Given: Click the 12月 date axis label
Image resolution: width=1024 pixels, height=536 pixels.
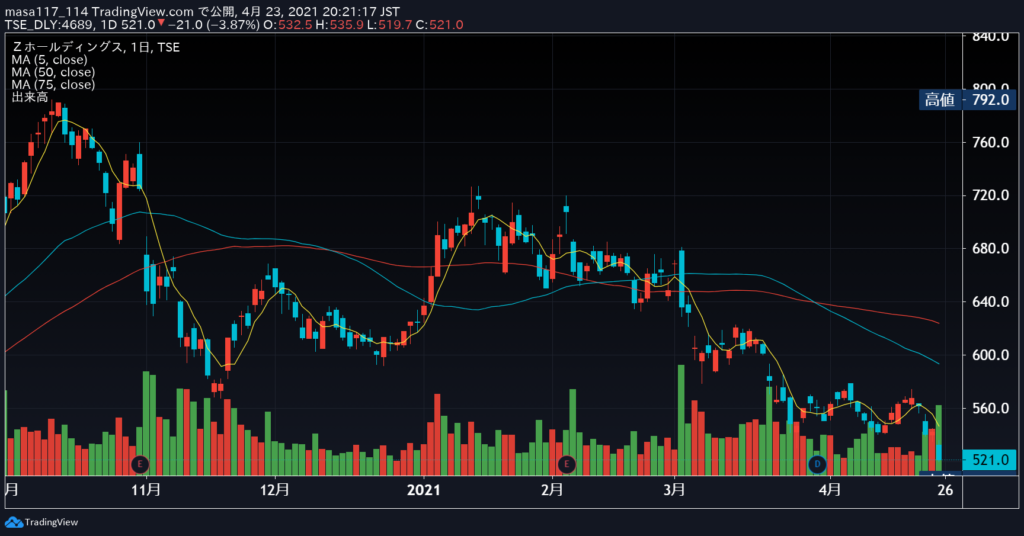Looking at the screenshot, I should click(274, 490).
